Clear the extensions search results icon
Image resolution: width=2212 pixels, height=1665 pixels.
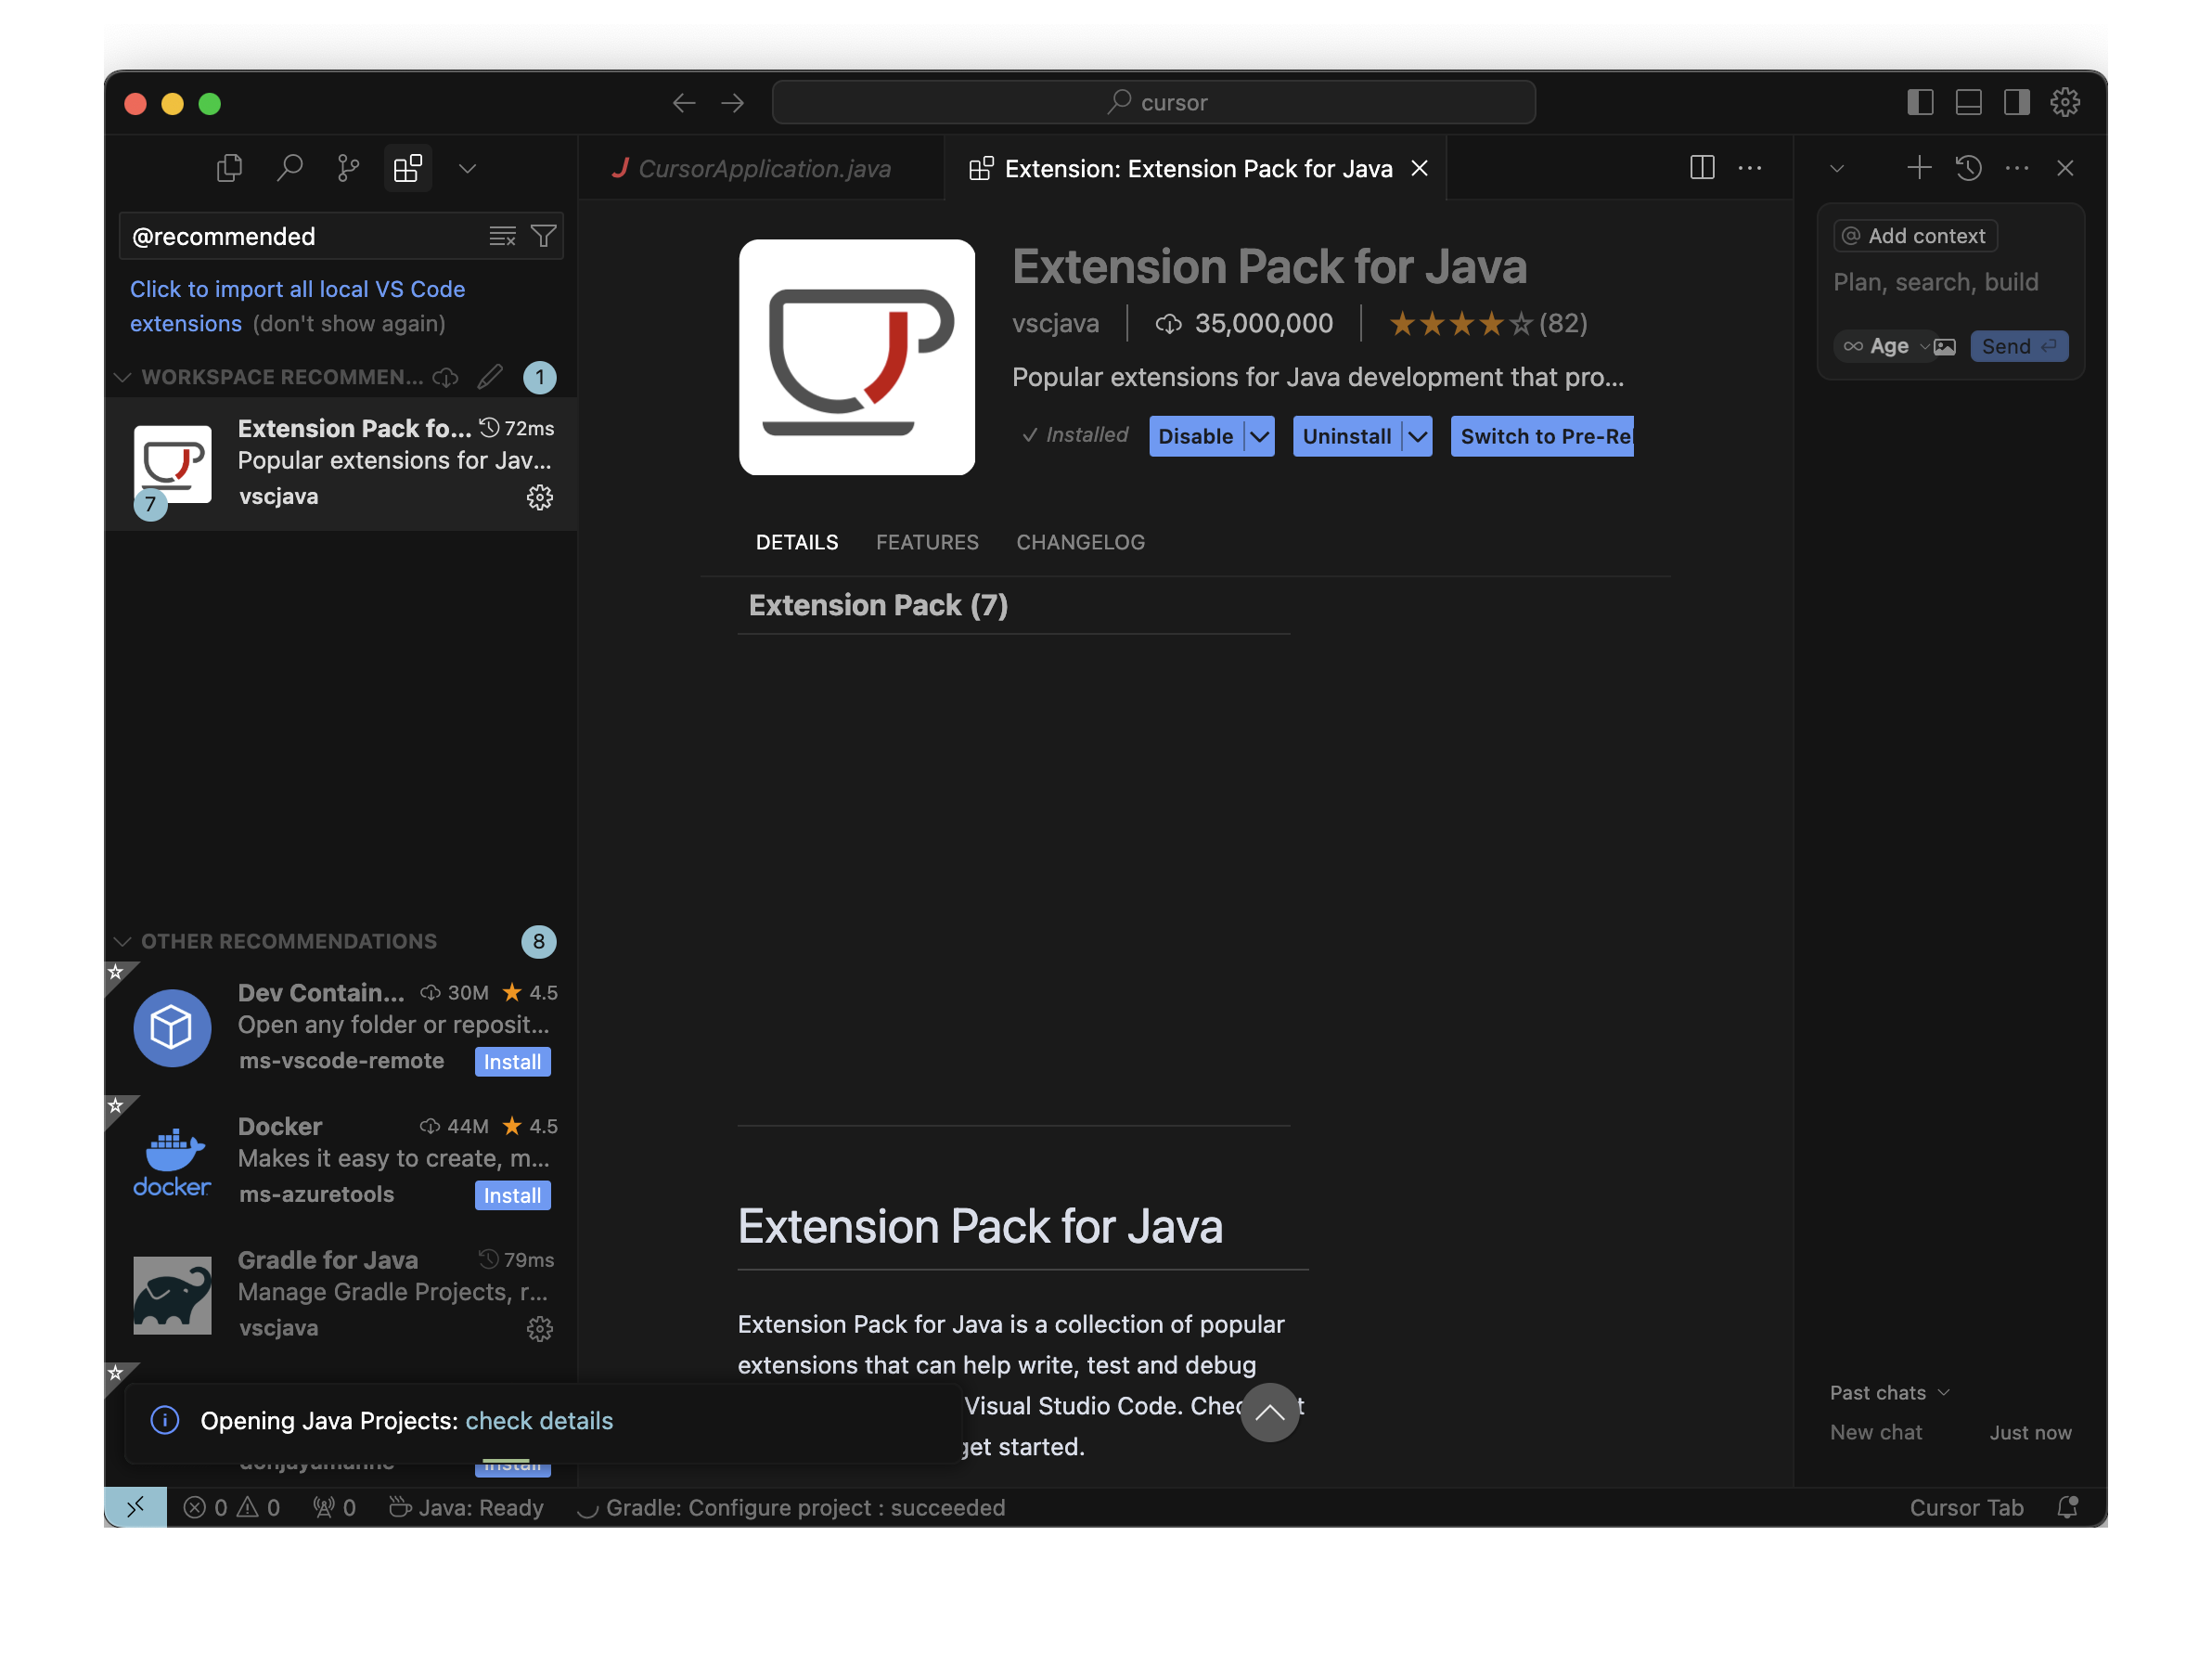pyautogui.click(x=502, y=236)
